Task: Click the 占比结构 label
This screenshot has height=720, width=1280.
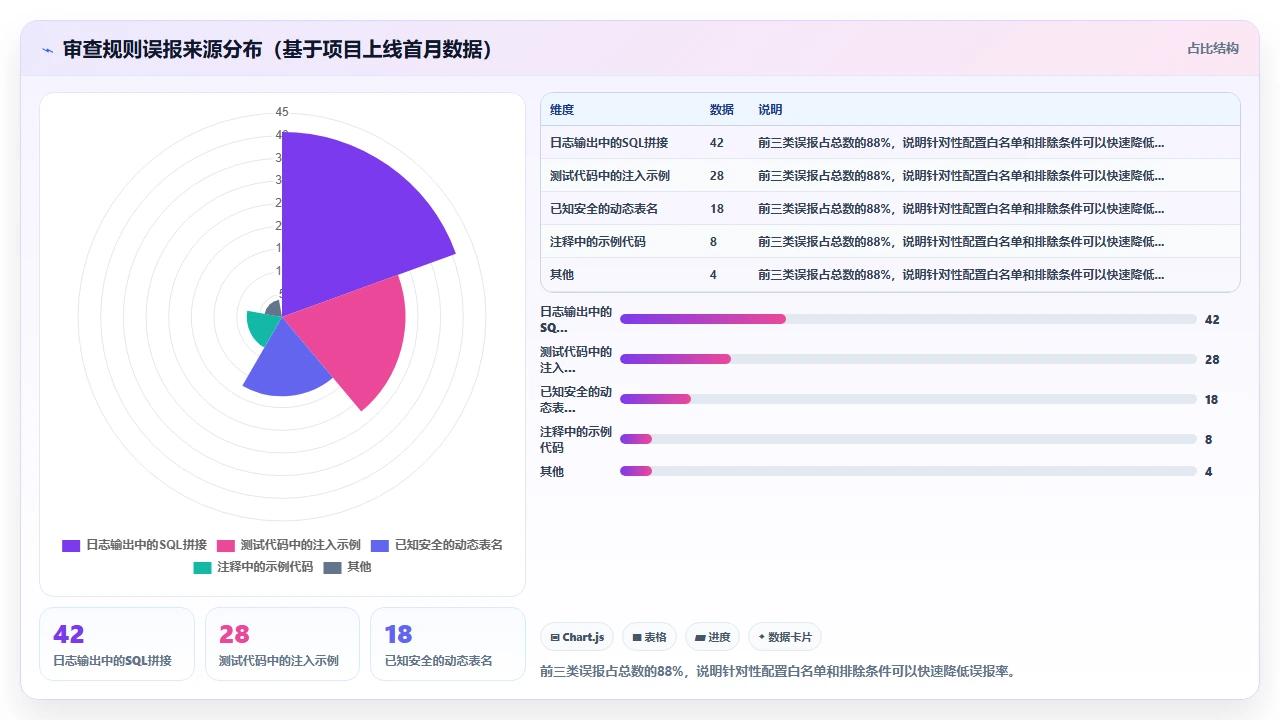Action: tap(1213, 48)
